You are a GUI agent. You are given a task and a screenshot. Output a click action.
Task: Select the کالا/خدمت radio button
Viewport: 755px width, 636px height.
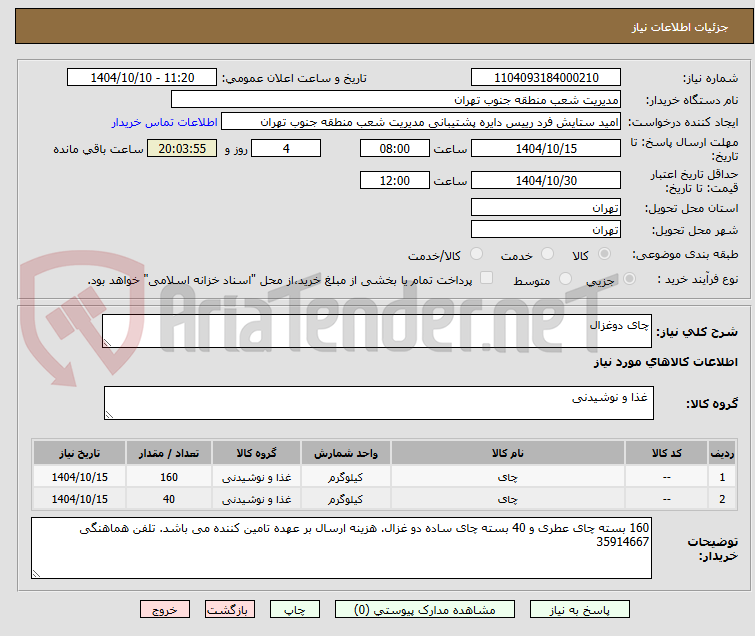pyautogui.click(x=476, y=254)
